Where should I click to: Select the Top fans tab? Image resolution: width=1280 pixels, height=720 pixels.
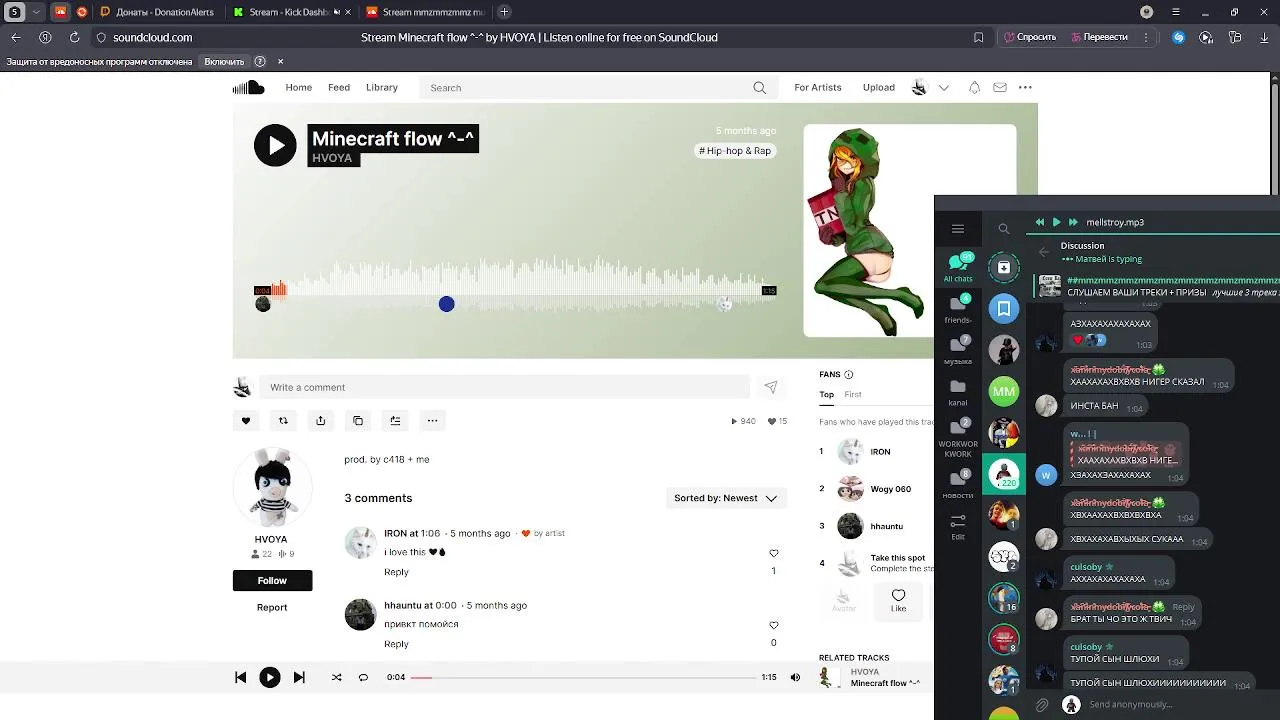point(826,395)
